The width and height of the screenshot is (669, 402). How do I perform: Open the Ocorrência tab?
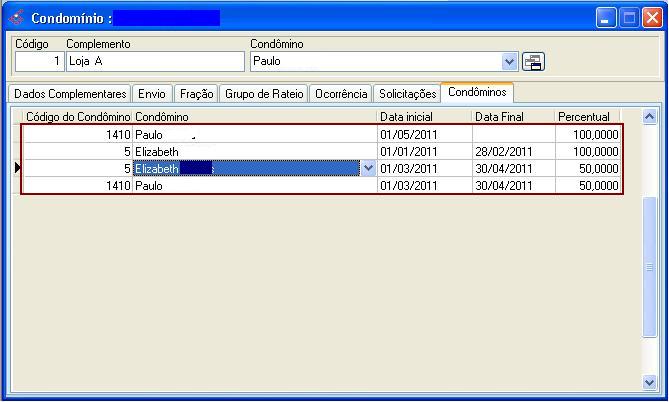pyautogui.click(x=340, y=94)
